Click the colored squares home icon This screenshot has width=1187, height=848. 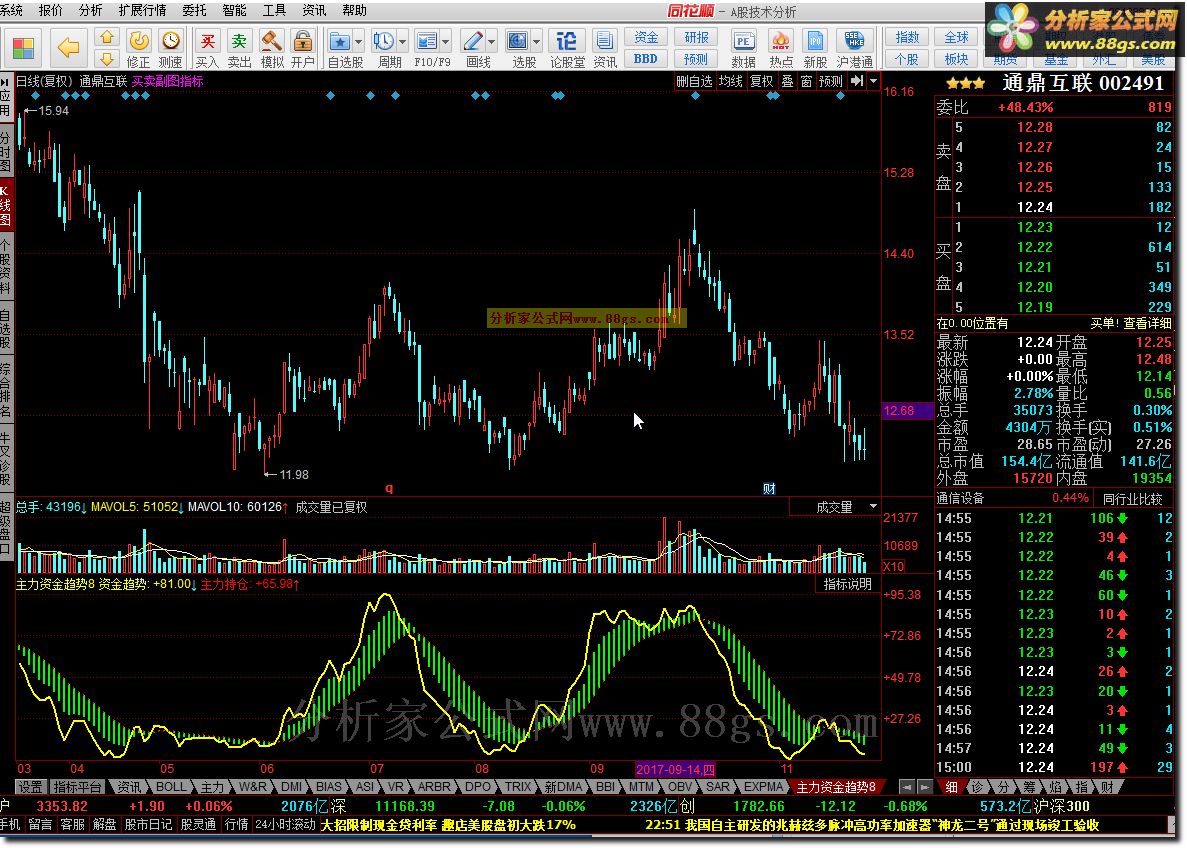tap(23, 48)
